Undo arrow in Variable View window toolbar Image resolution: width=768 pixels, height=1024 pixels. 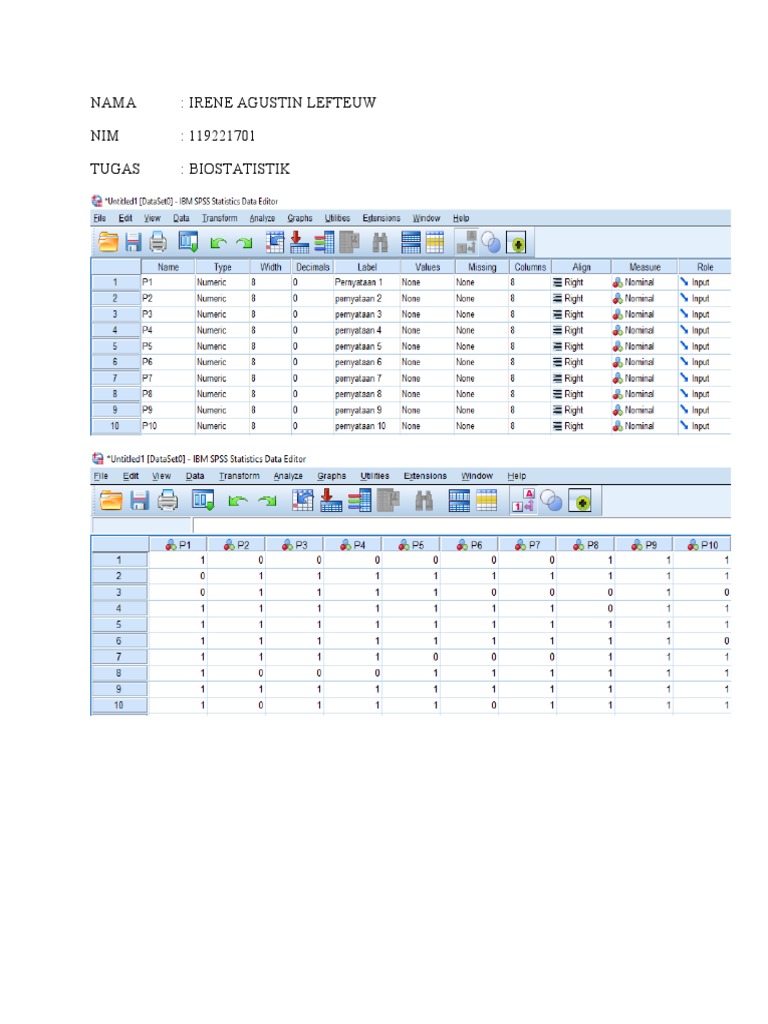(x=218, y=243)
